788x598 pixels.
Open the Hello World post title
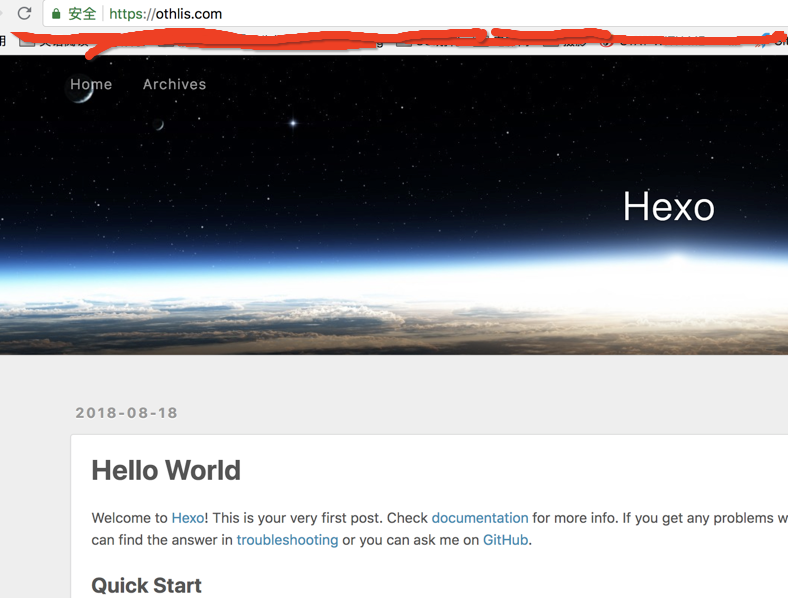166,470
